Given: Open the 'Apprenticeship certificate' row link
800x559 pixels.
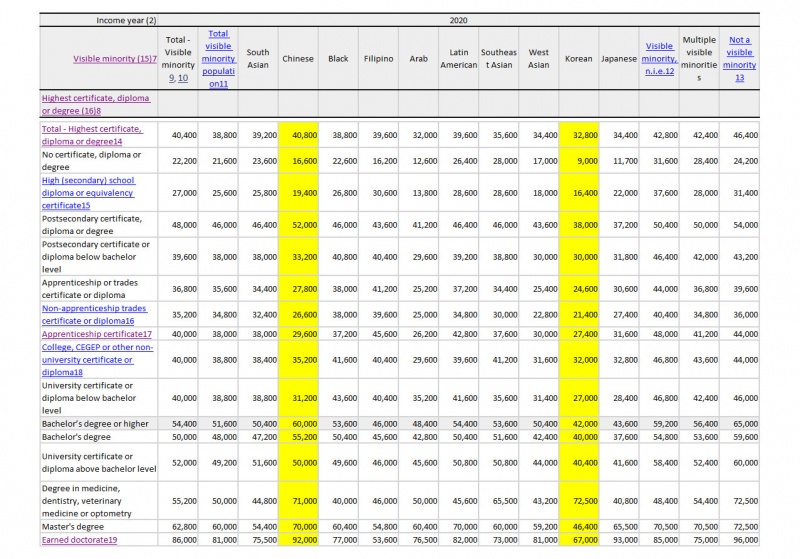Looking at the screenshot, I should click(x=96, y=334).
